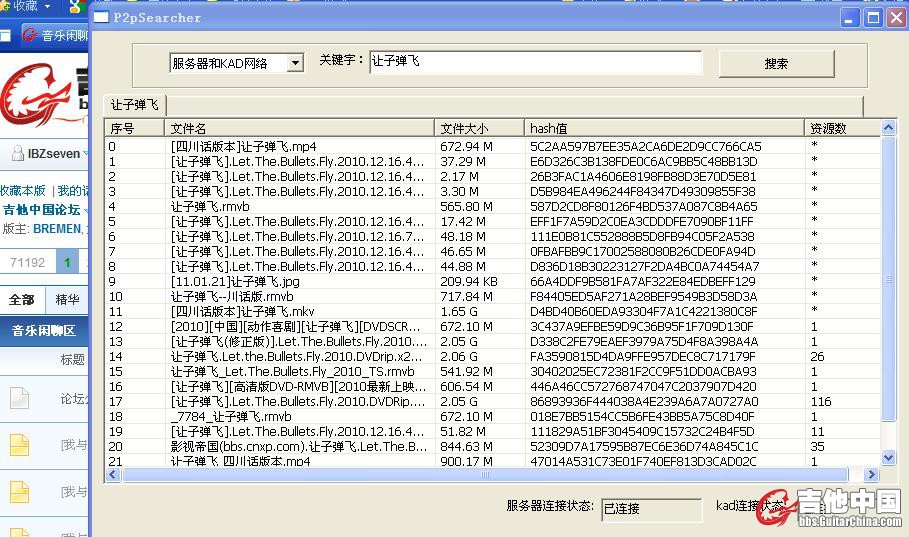Click resource count 35 cell
This screenshot has height=537, width=909.
(817, 447)
